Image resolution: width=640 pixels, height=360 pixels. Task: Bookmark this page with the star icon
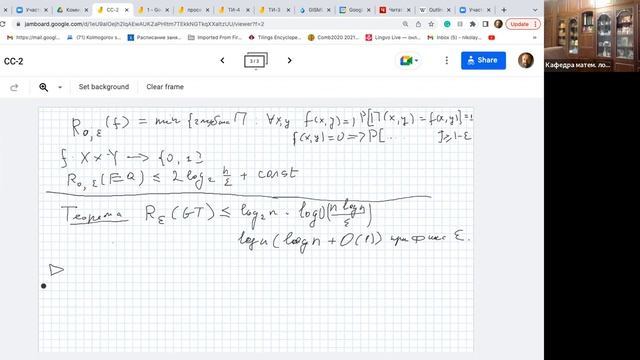tap(431, 24)
